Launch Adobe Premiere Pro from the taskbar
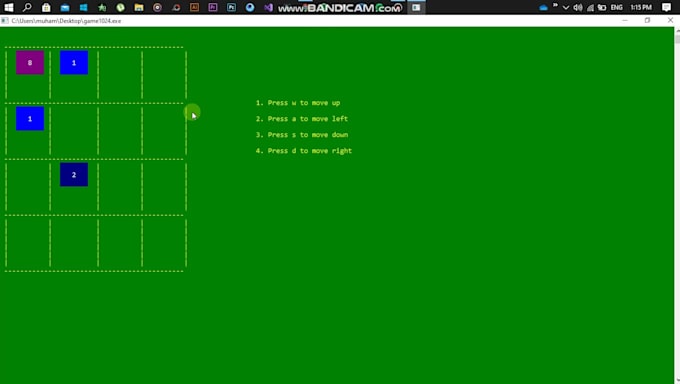This screenshot has height=384, width=680. click(213, 7)
